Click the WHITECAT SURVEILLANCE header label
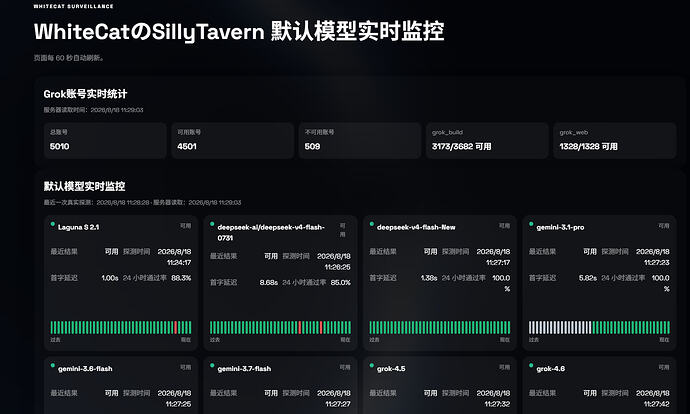Image resolution: width=690 pixels, height=414 pixels. [73, 6]
